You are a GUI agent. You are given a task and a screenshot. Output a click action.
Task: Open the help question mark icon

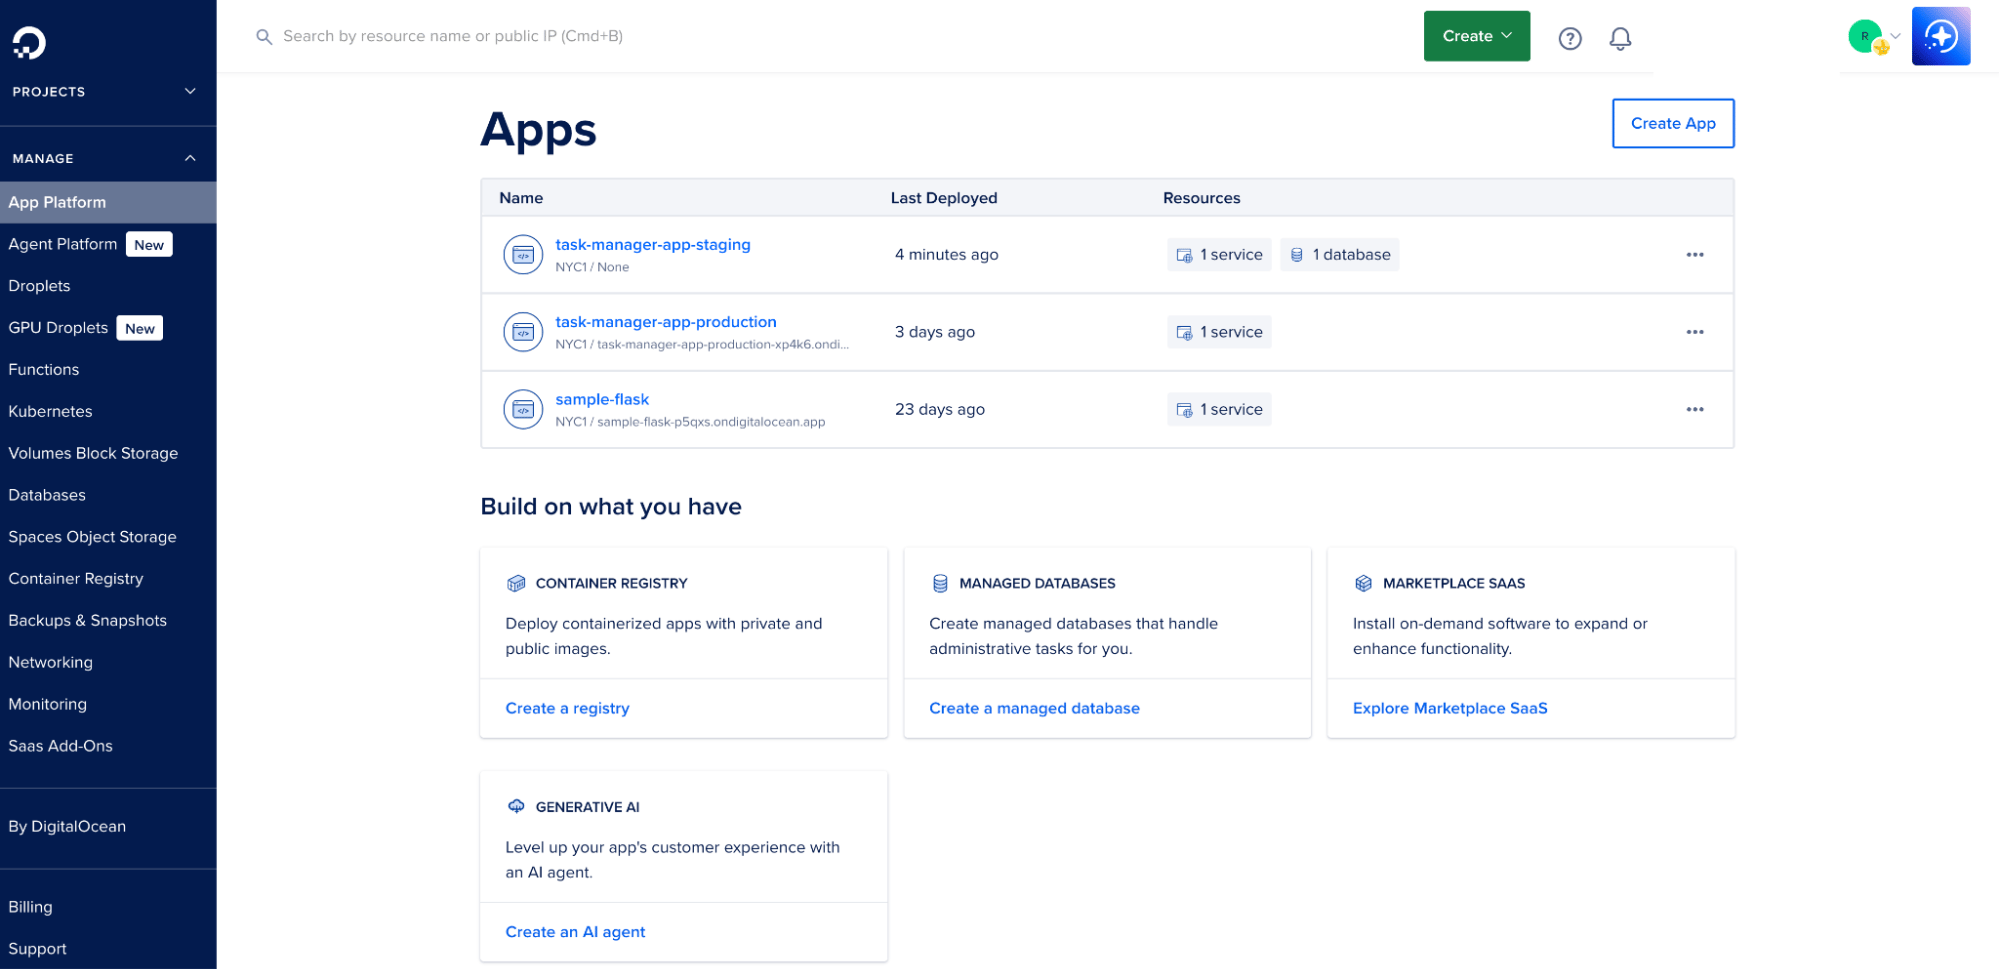point(1570,38)
